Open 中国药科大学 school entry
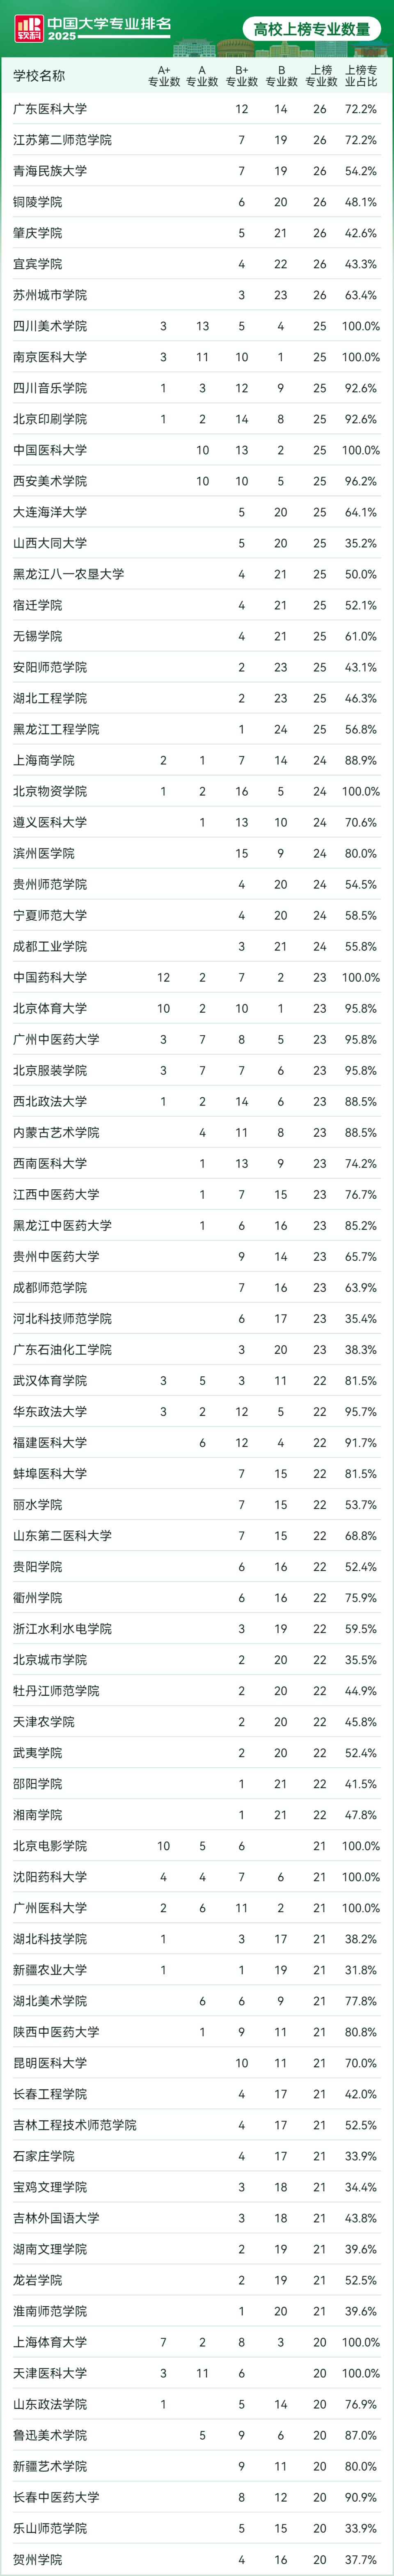This screenshot has width=394, height=2576. 50,977
